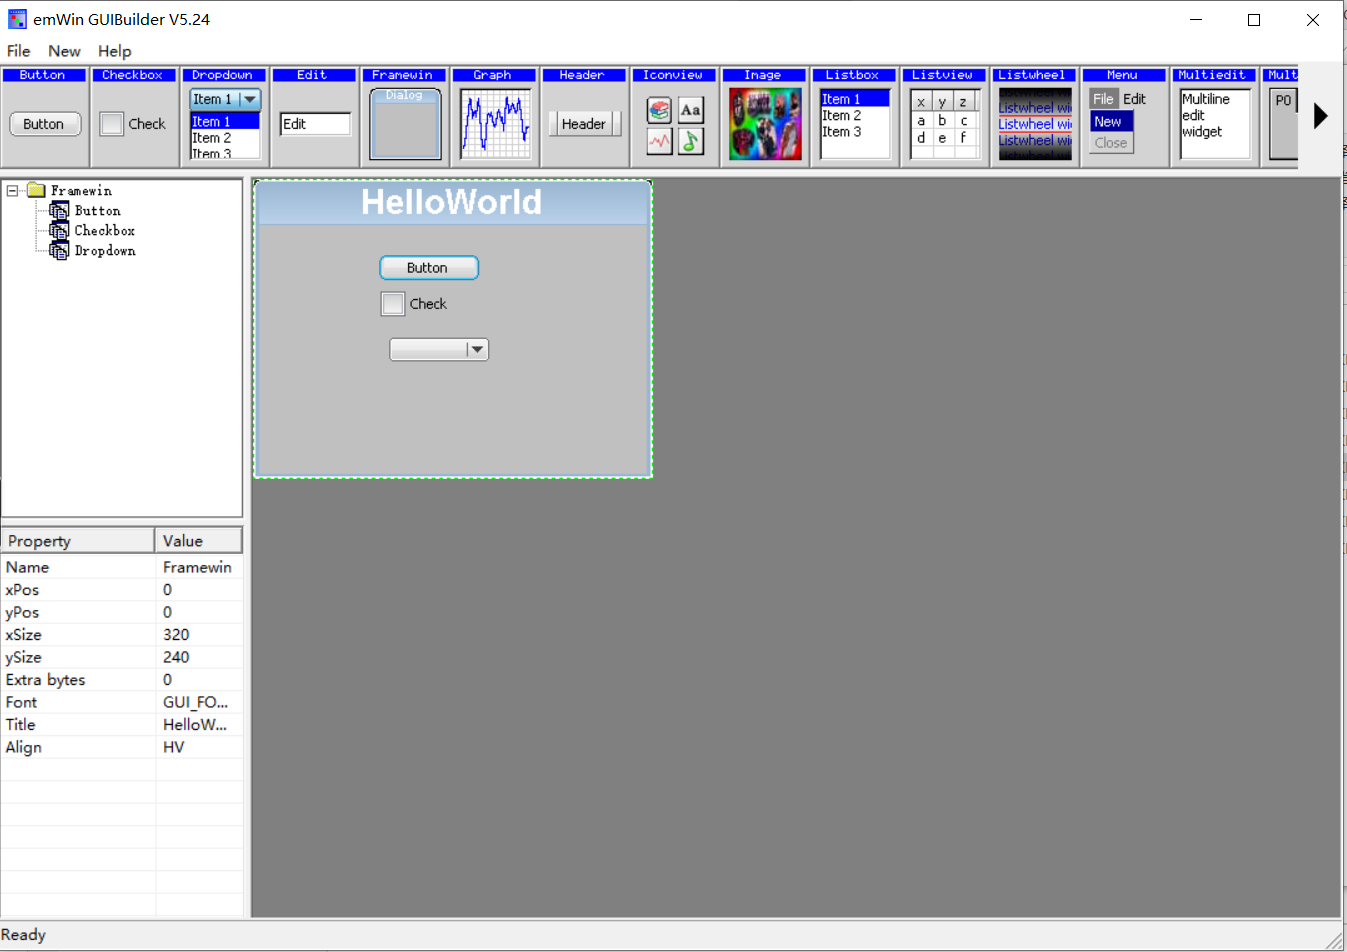Click the Ready status bar text
Screen dimensions: 1347x952
click(x=24, y=935)
